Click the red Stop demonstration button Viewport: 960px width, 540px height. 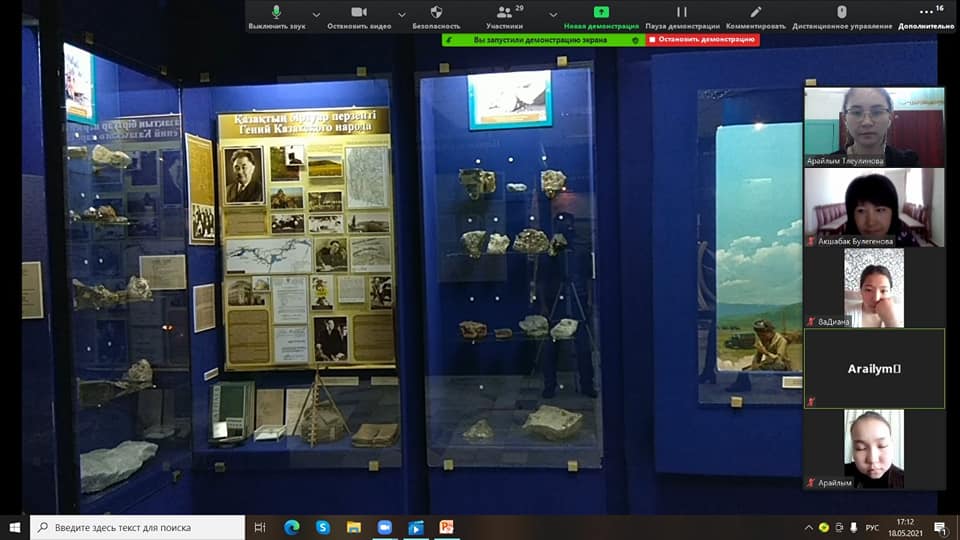(702, 40)
